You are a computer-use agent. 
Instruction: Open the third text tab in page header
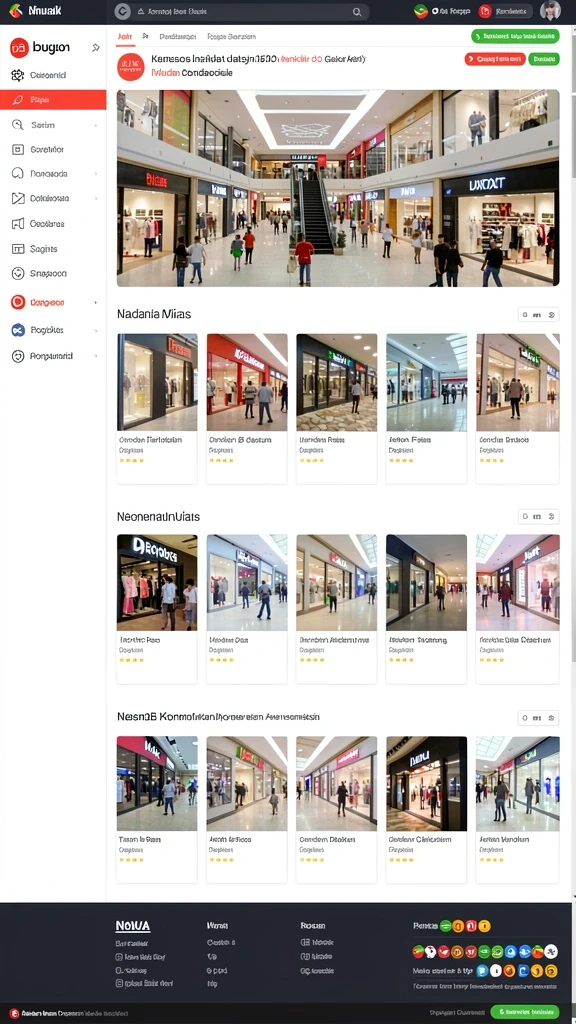coord(231,37)
